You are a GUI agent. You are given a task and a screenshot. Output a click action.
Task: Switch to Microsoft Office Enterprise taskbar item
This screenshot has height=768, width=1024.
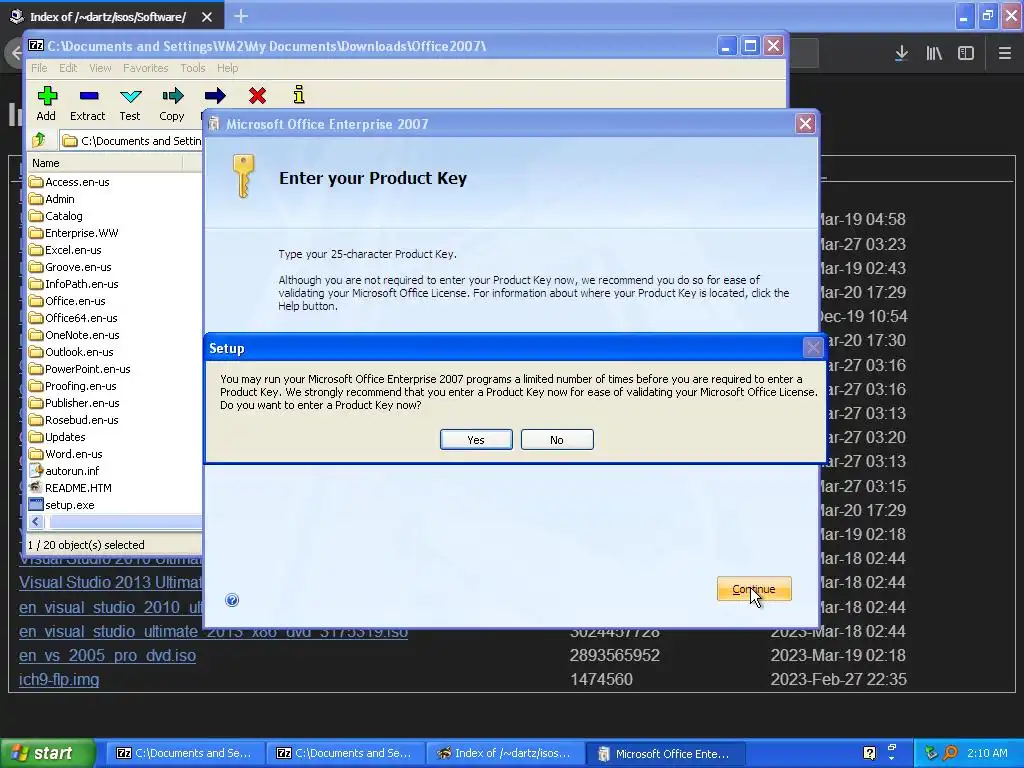tap(664, 753)
